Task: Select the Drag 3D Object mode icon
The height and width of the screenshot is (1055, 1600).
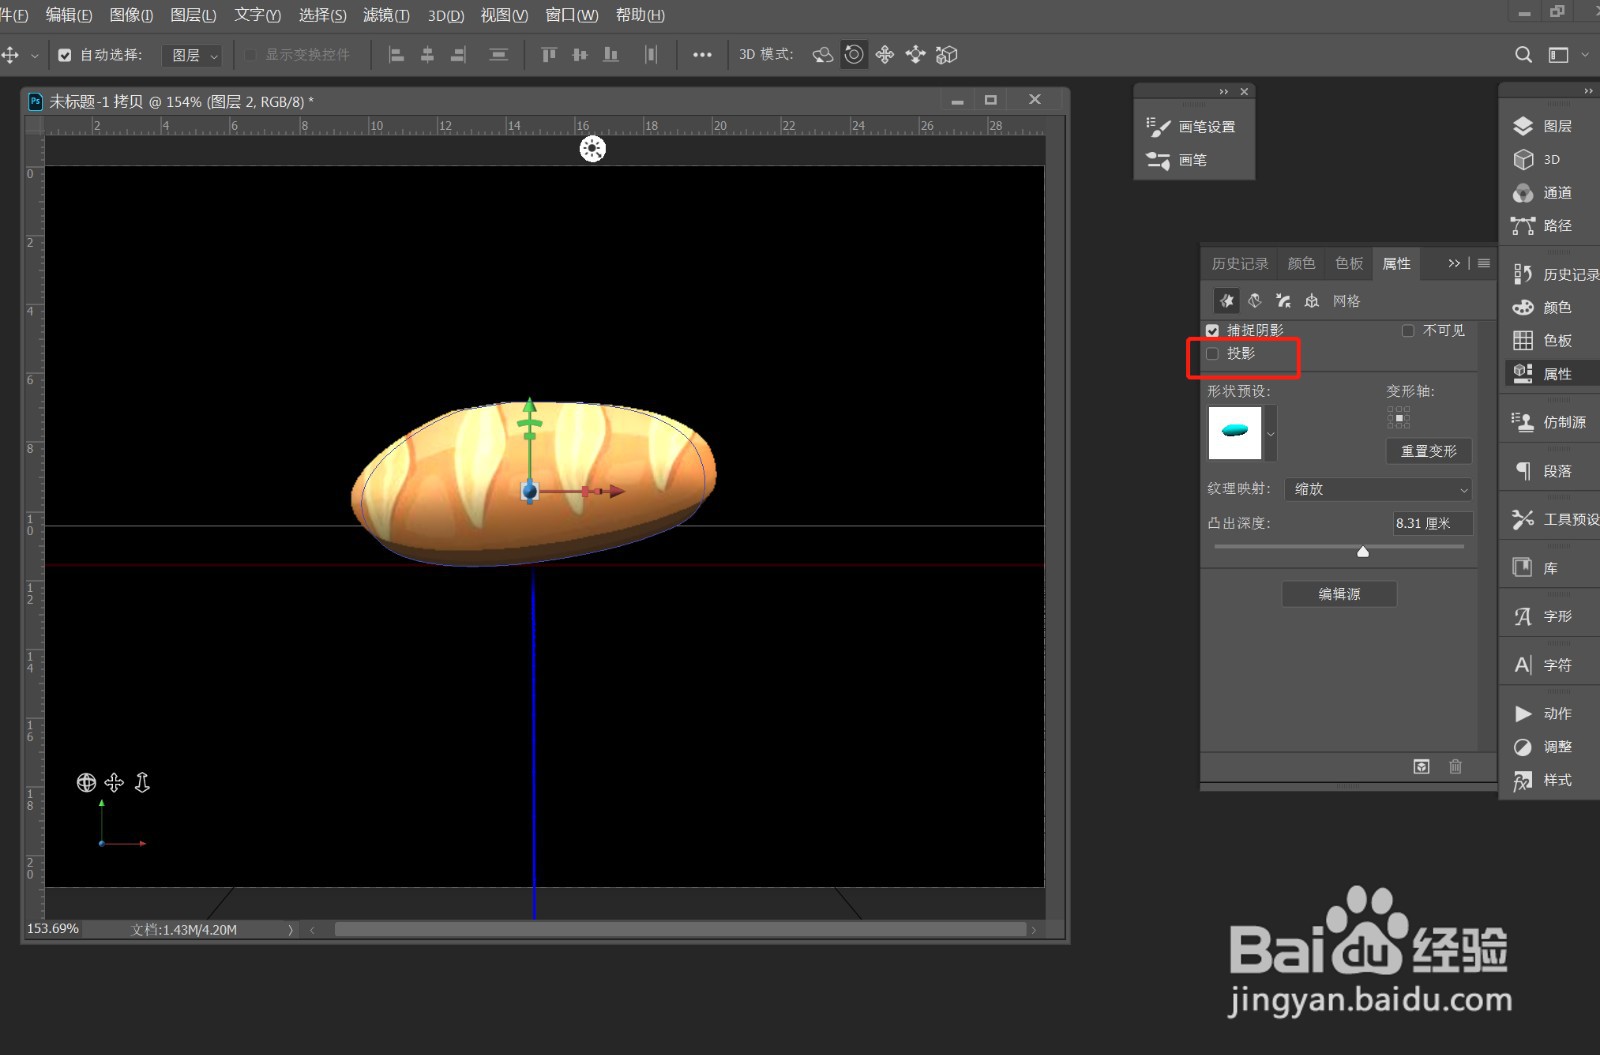Action: [885, 55]
